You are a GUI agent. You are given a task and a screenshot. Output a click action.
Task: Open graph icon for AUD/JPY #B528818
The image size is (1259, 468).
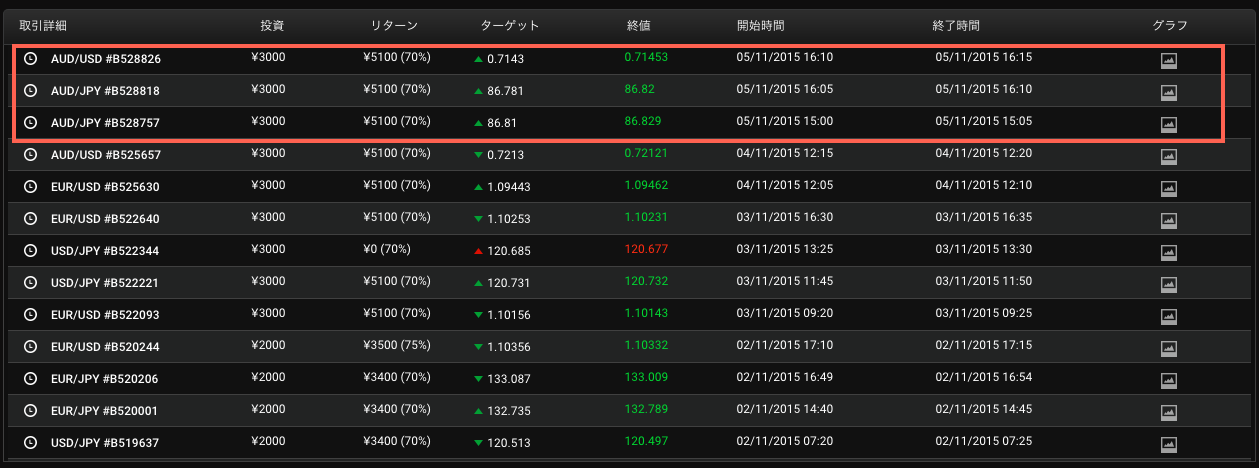tap(1168, 92)
